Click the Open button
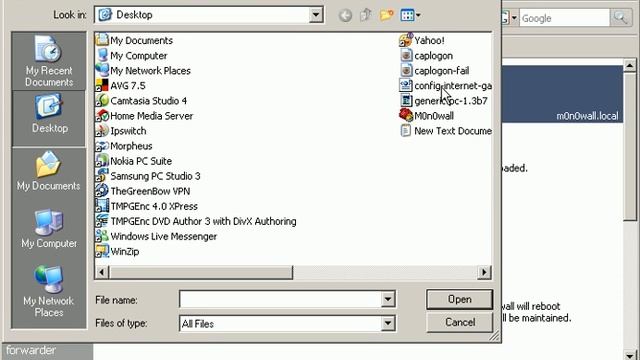 click(x=460, y=300)
